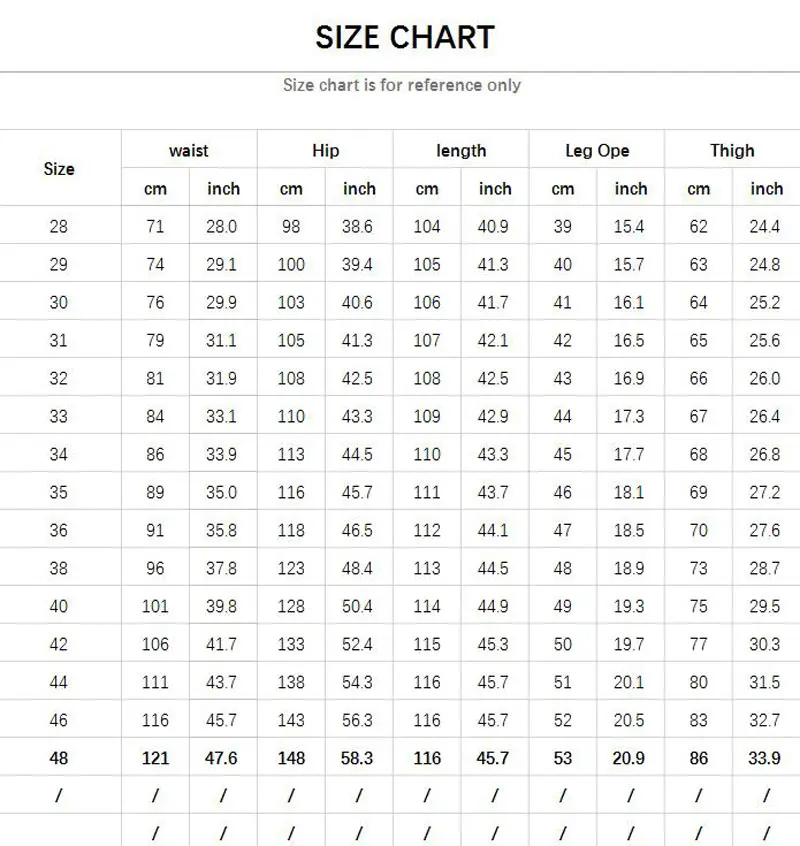Click length 104 cm cell for size 28
This screenshot has height=846, width=800.
coord(427,227)
